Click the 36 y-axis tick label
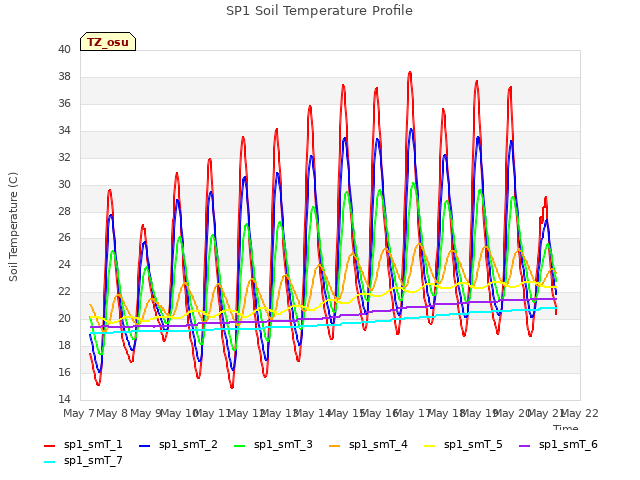The width and height of the screenshot is (640, 480). coord(64,103)
